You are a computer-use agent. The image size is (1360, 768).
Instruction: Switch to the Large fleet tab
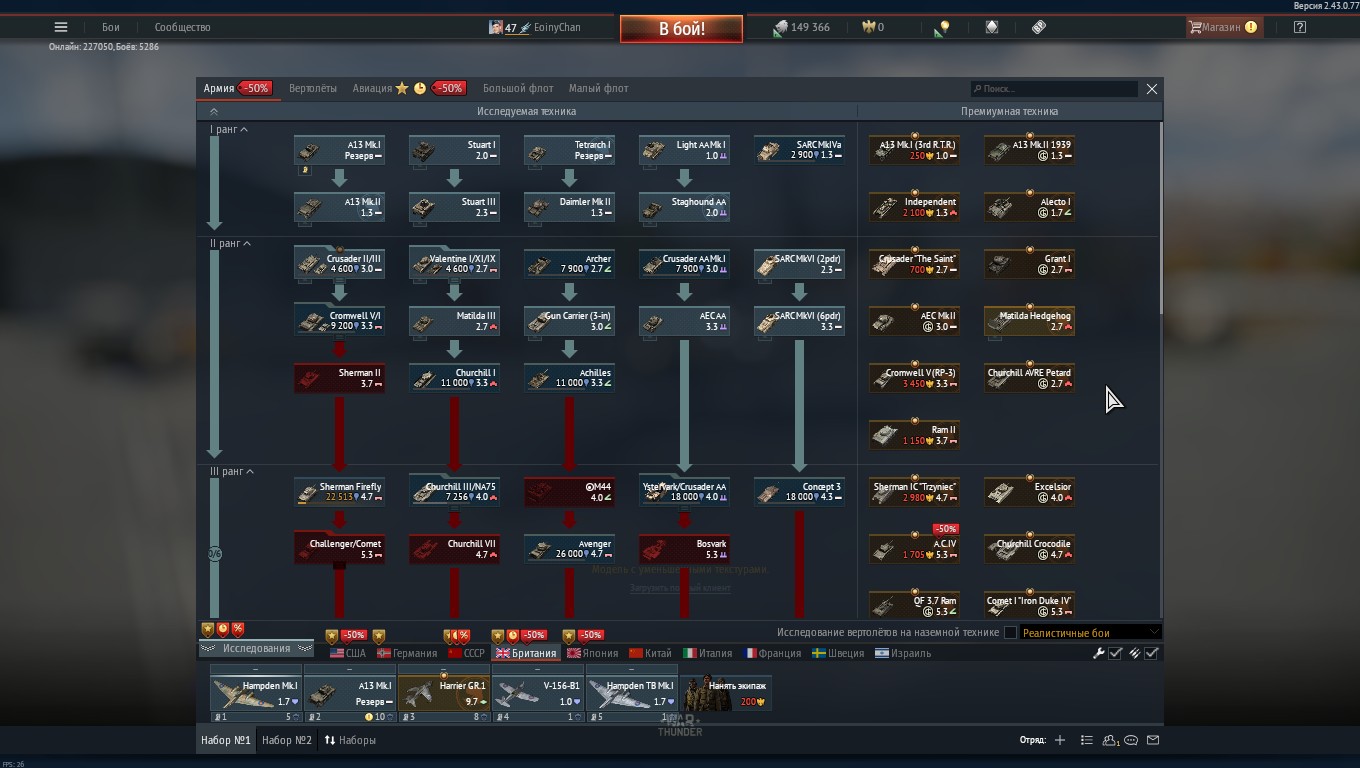click(x=518, y=88)
